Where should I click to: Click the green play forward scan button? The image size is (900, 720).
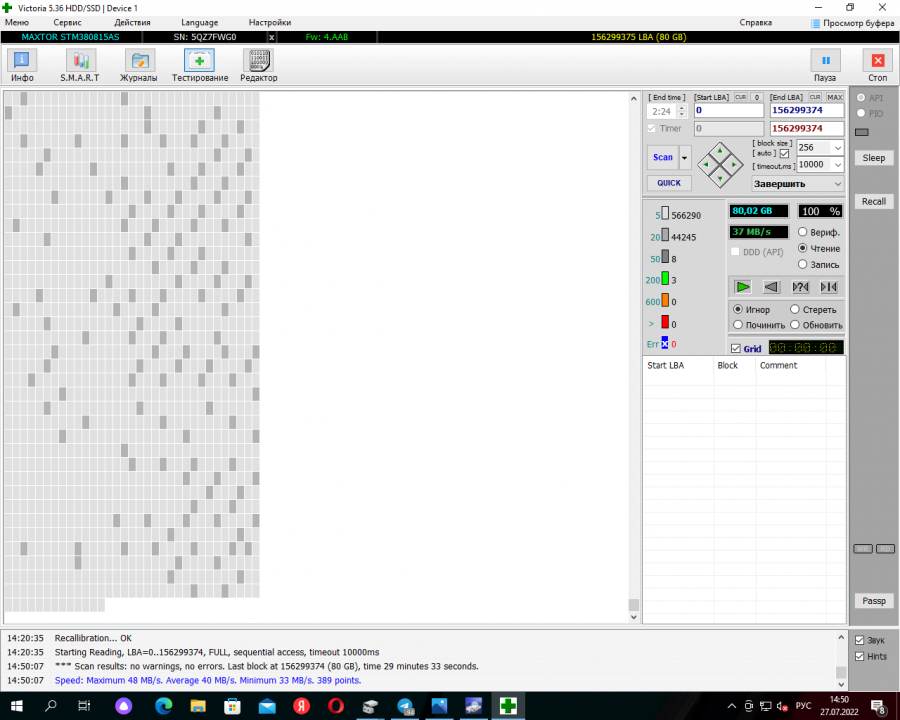(x=742, y=287)
